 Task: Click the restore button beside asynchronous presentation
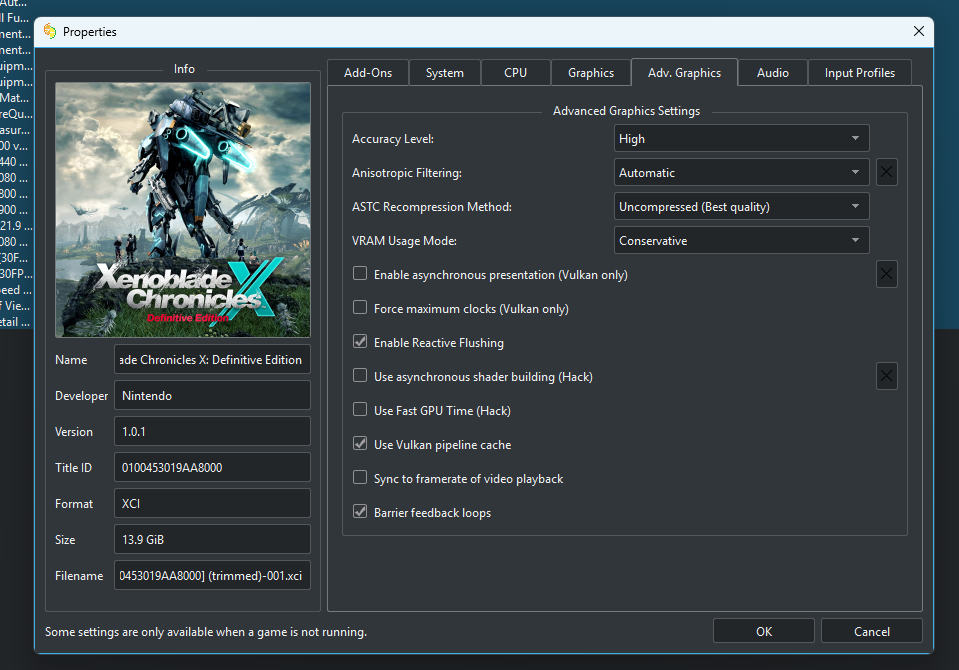886,274
